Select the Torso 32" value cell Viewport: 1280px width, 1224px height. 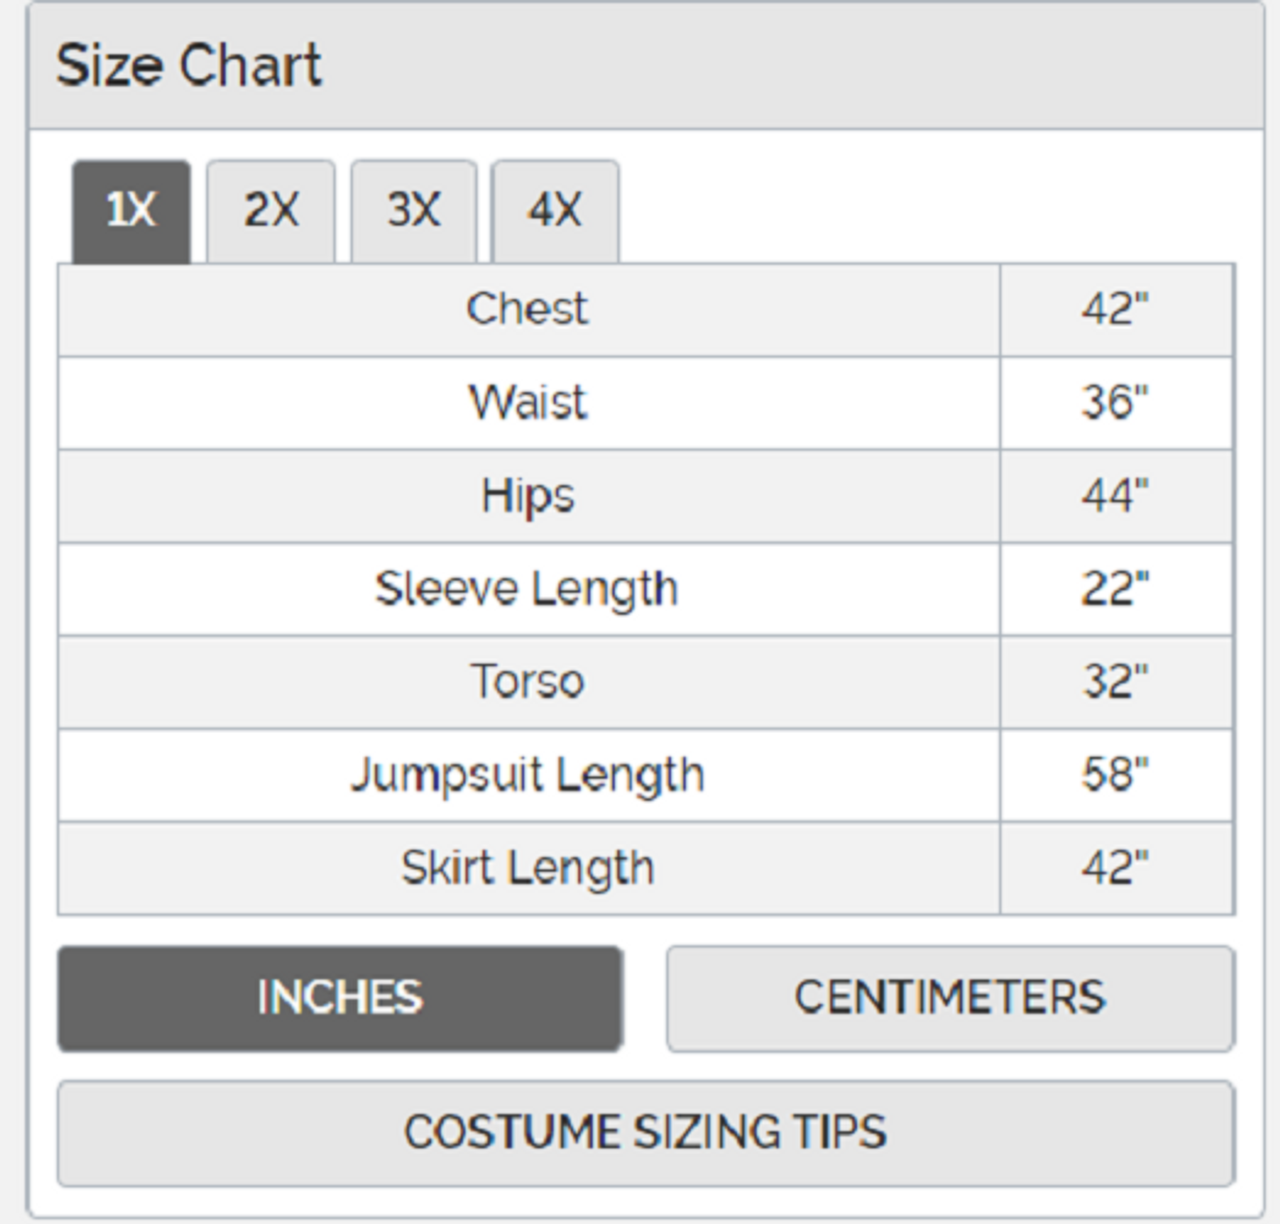[x=1115, y=682]
